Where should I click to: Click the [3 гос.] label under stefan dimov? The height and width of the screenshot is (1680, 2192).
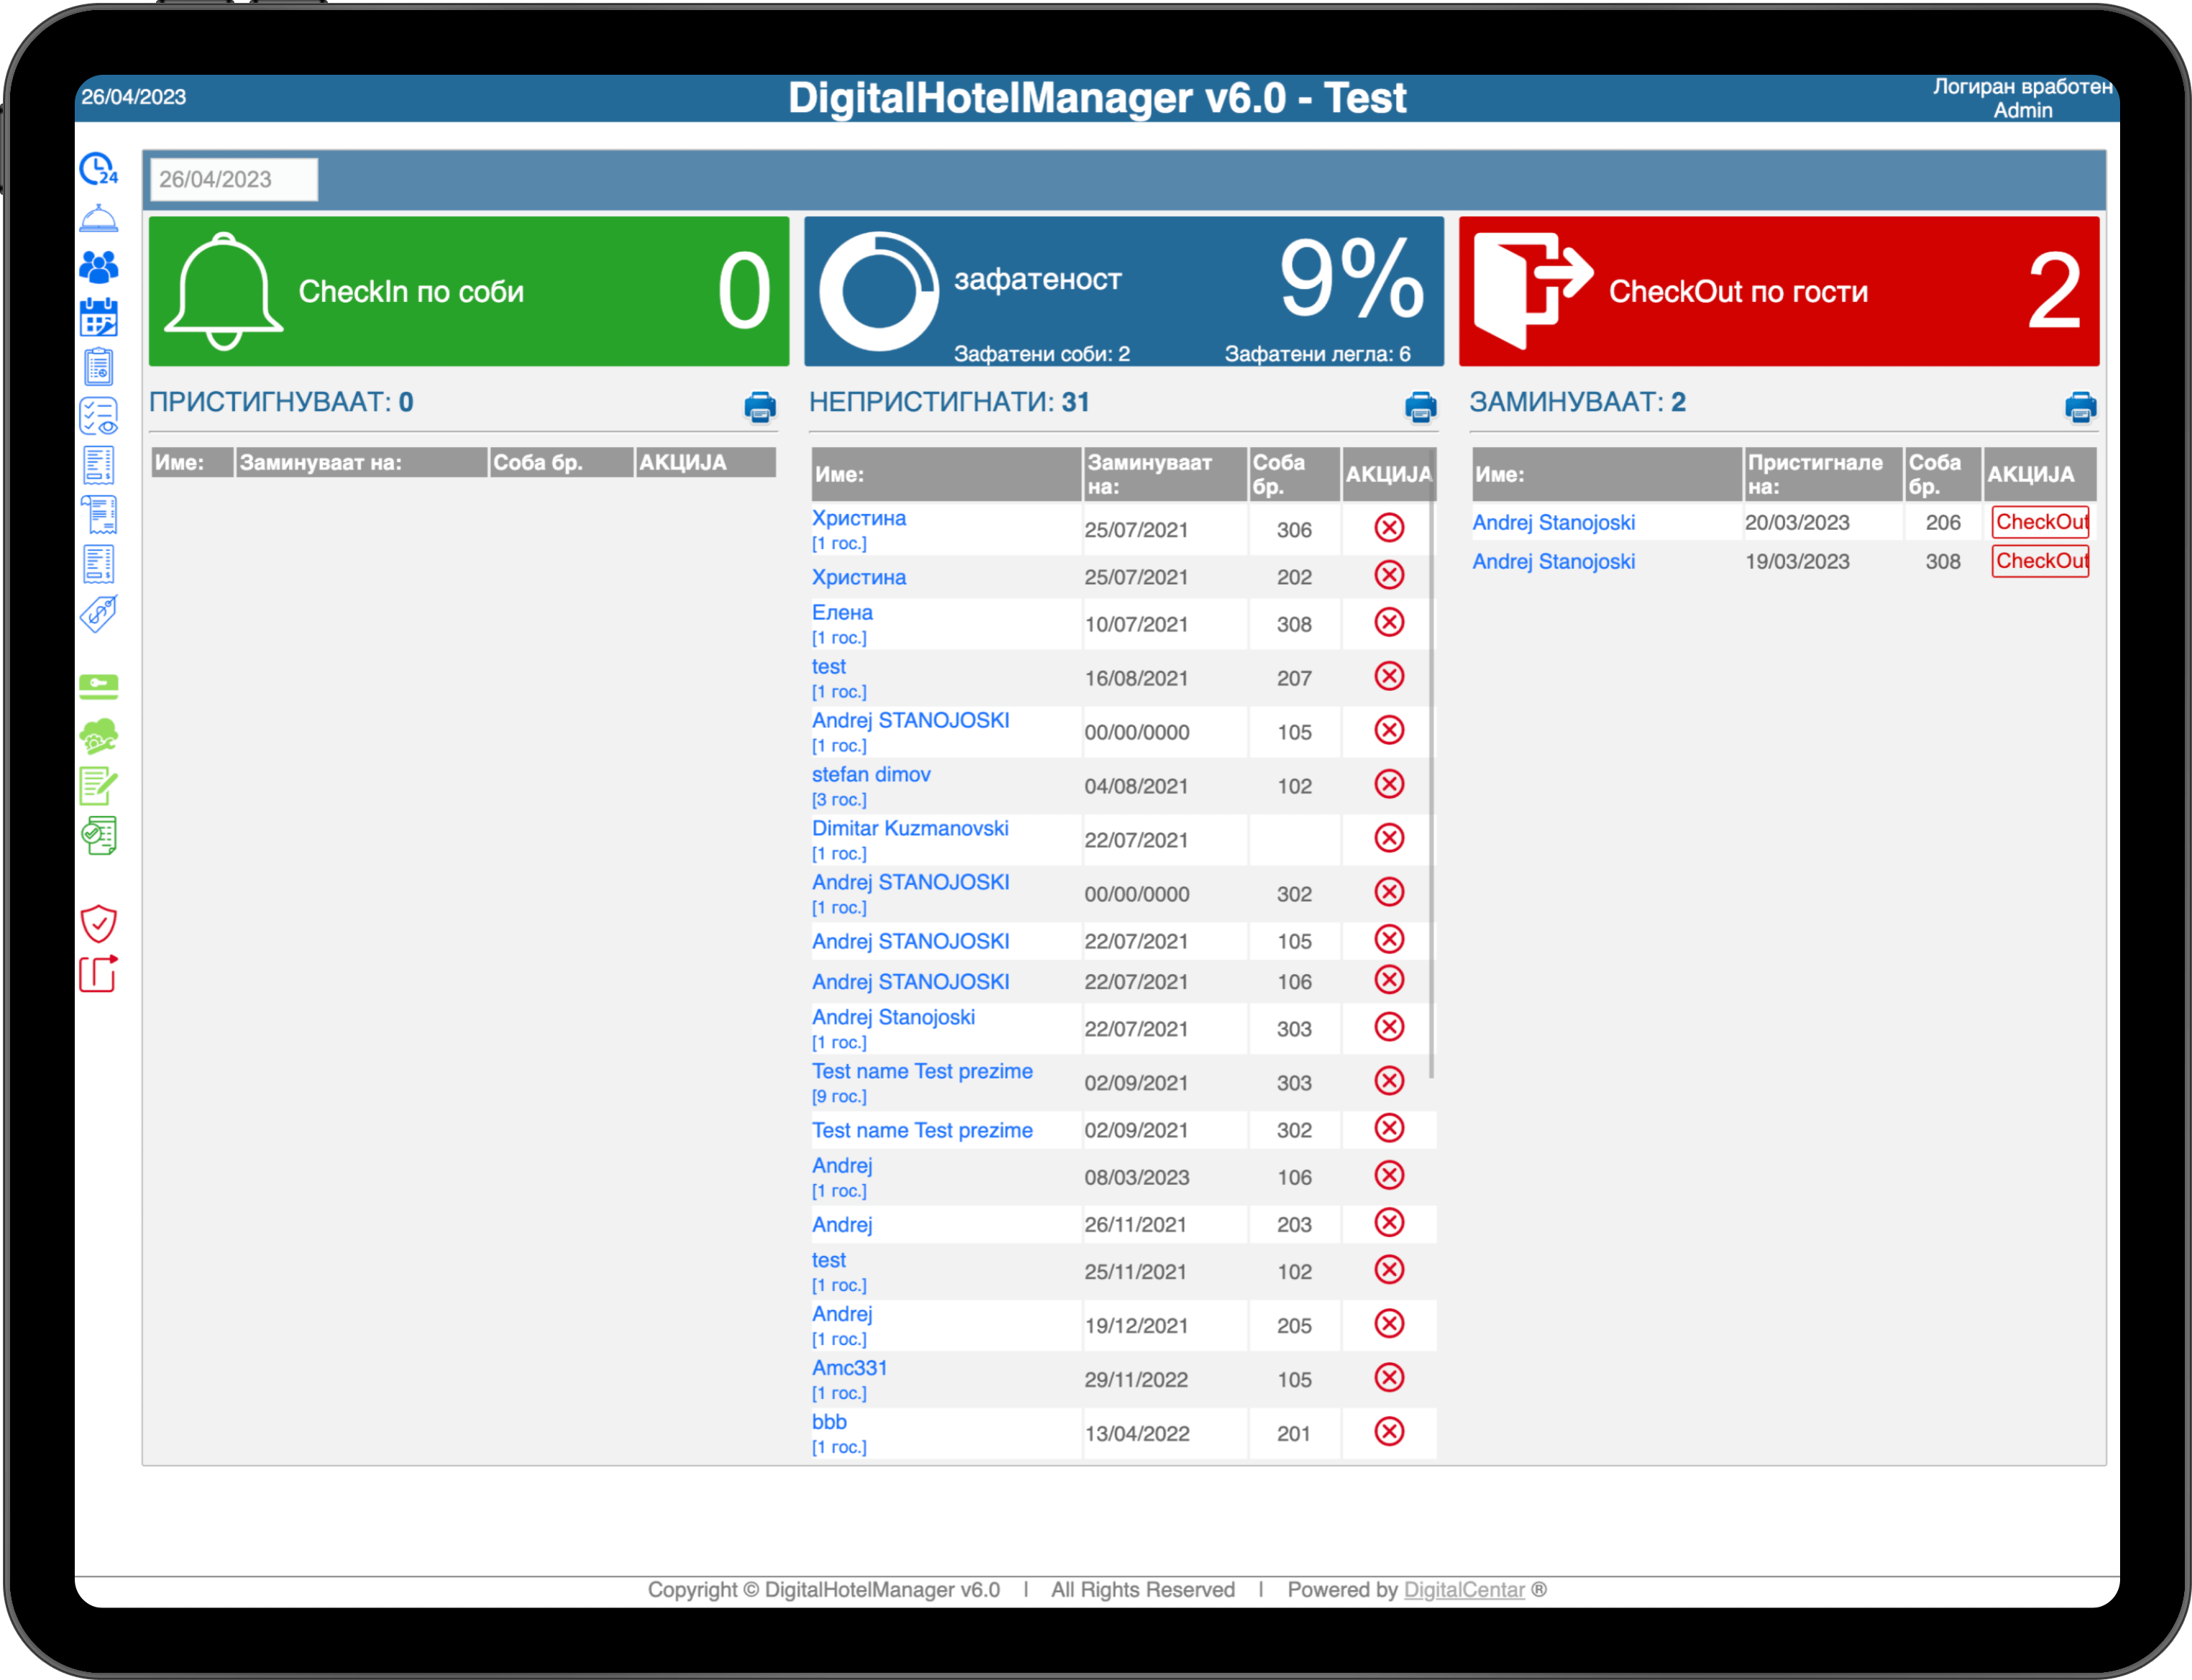(x=839, y=799)
